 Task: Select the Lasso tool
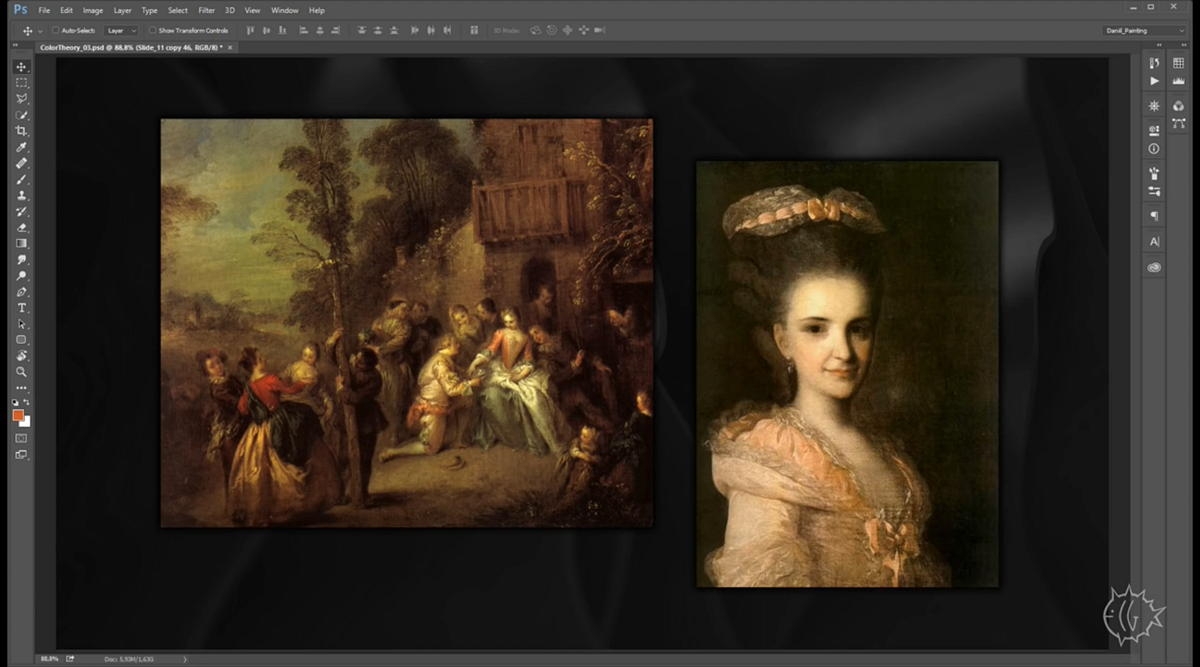(21, 98)
